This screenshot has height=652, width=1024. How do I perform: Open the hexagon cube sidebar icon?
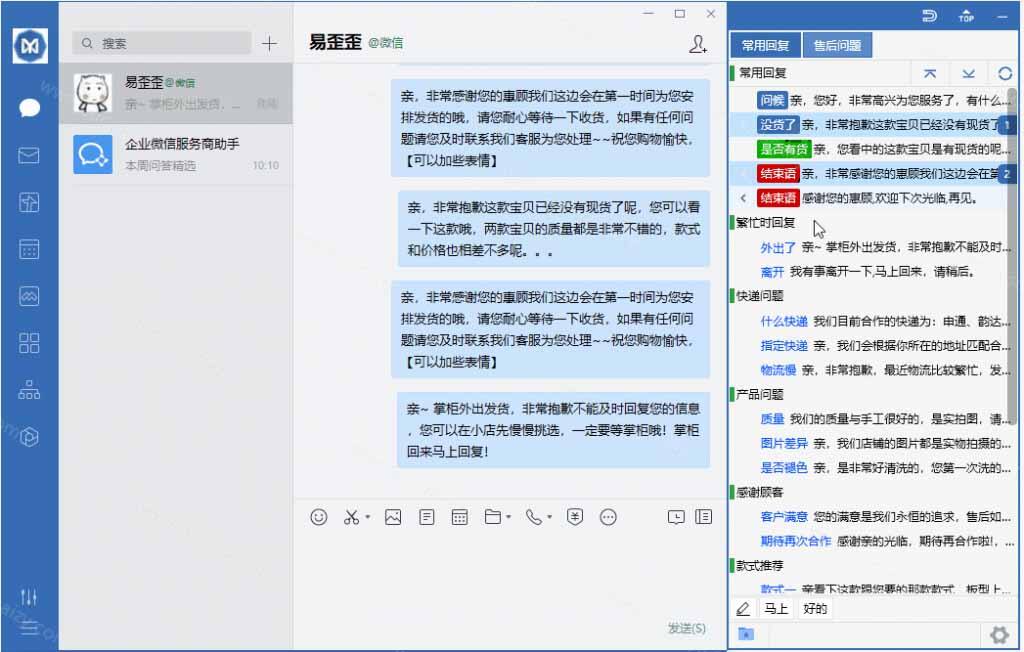pyautogui.click(x=29, y=436)
